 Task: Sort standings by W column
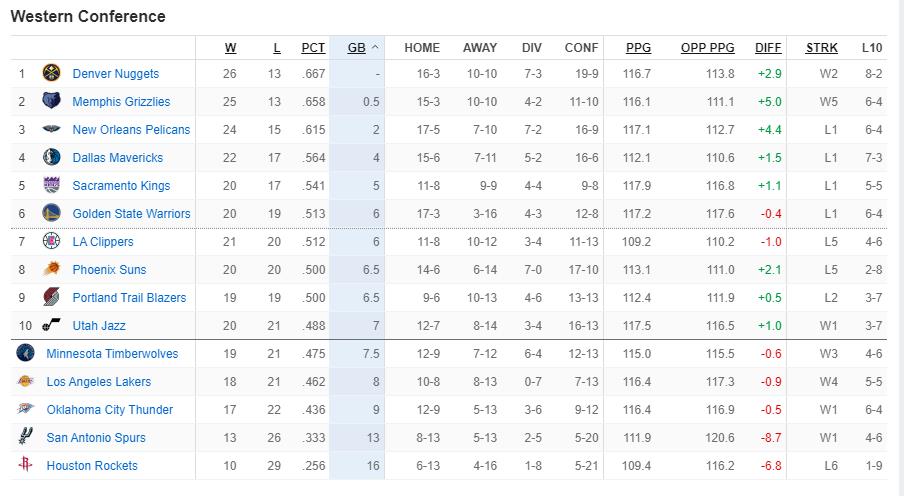[230, 47]
